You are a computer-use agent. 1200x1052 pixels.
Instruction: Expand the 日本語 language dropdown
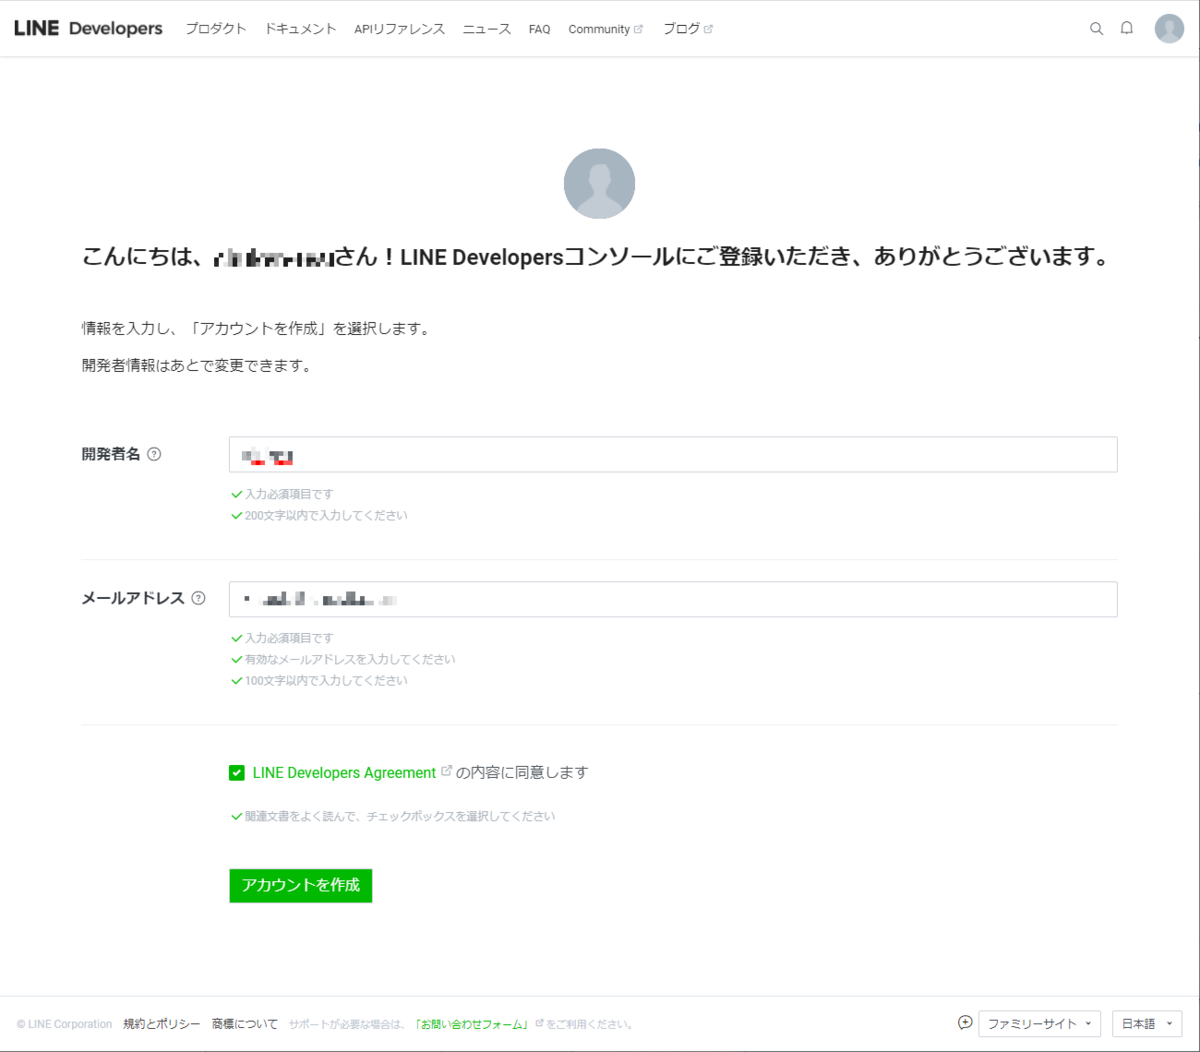click(x=1147, y=1023)
